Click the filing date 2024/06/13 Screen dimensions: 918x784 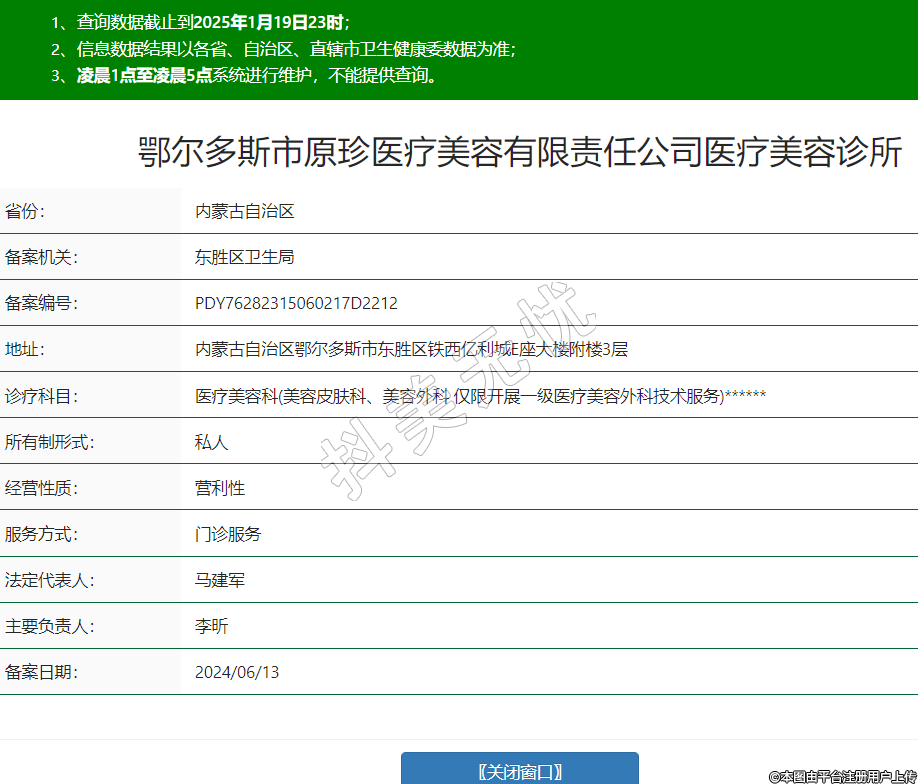[237, 672]
